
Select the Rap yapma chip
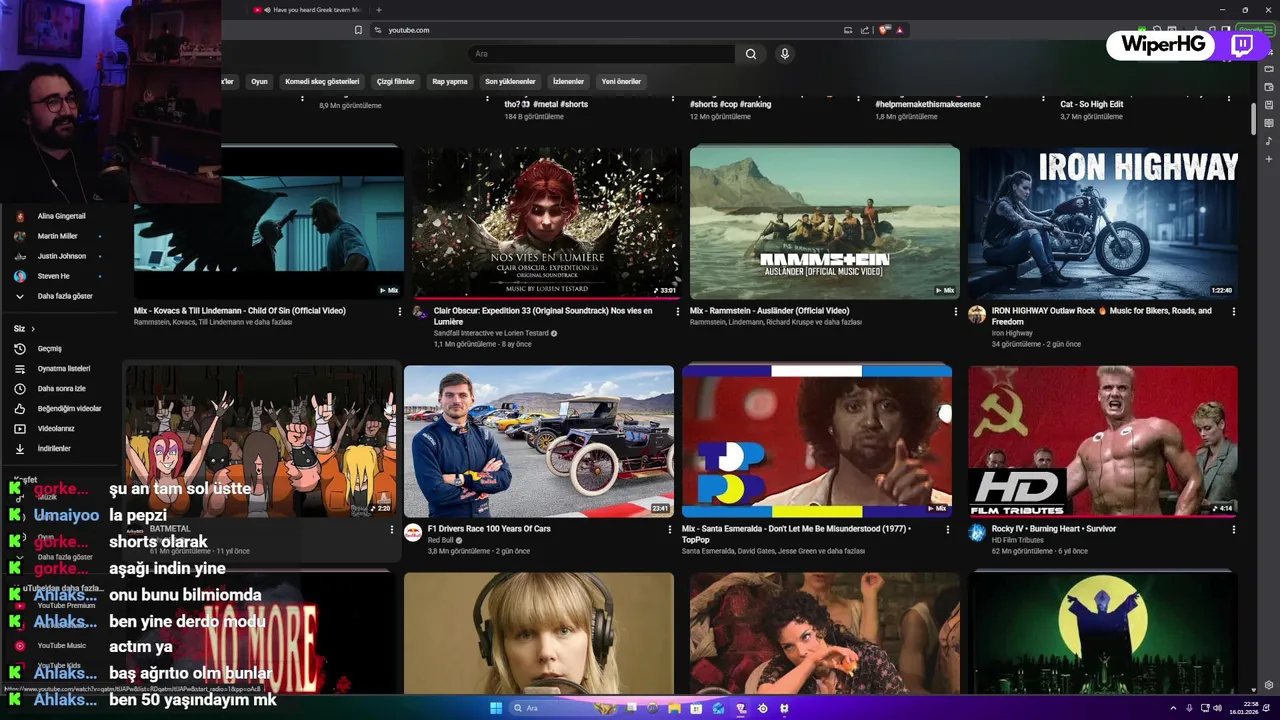pyautogui.click(x=450, y=82)
